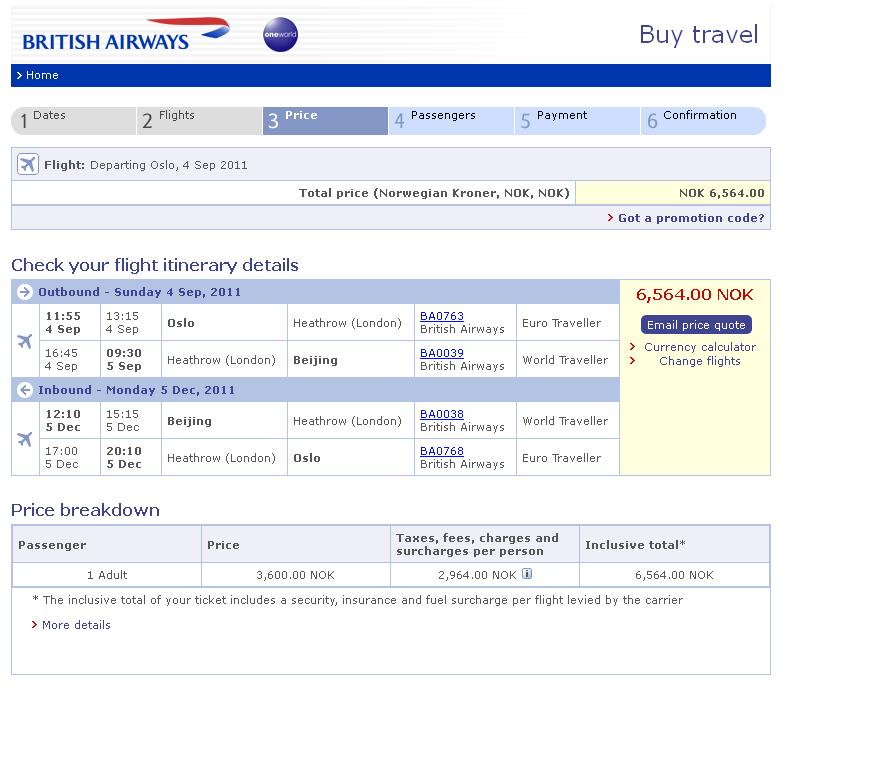Image resolution: width=890 pixels, height=774 pixels.
Task: Select the Price step tab
Action: click(x=325, y=121)
